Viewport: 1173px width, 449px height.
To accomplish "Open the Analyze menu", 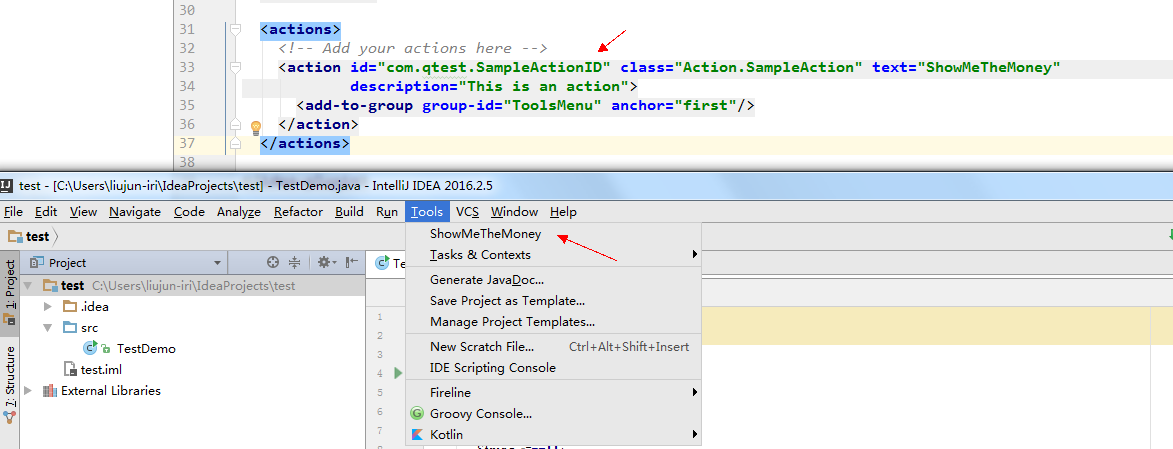I will tap(239, 212).
